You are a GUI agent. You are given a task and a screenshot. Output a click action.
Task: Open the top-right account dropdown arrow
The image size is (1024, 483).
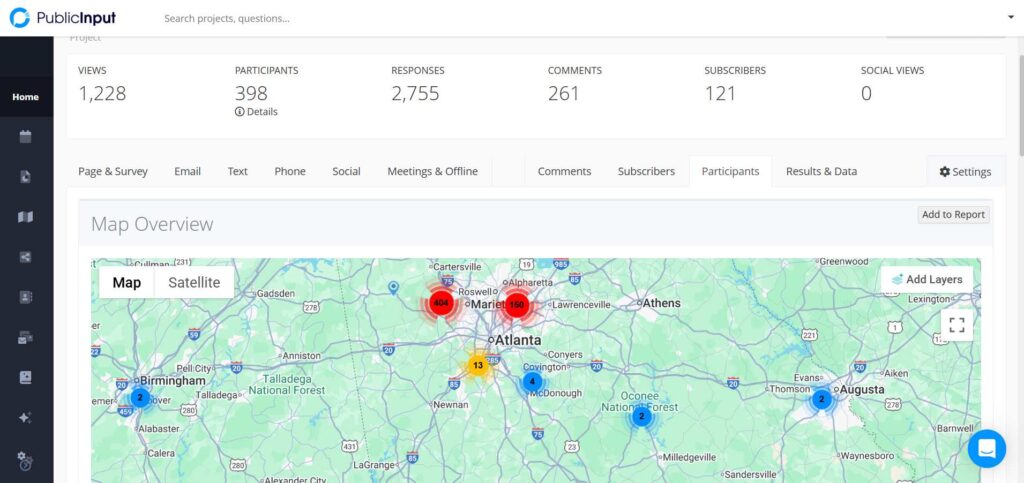(x=1010, y=18)
